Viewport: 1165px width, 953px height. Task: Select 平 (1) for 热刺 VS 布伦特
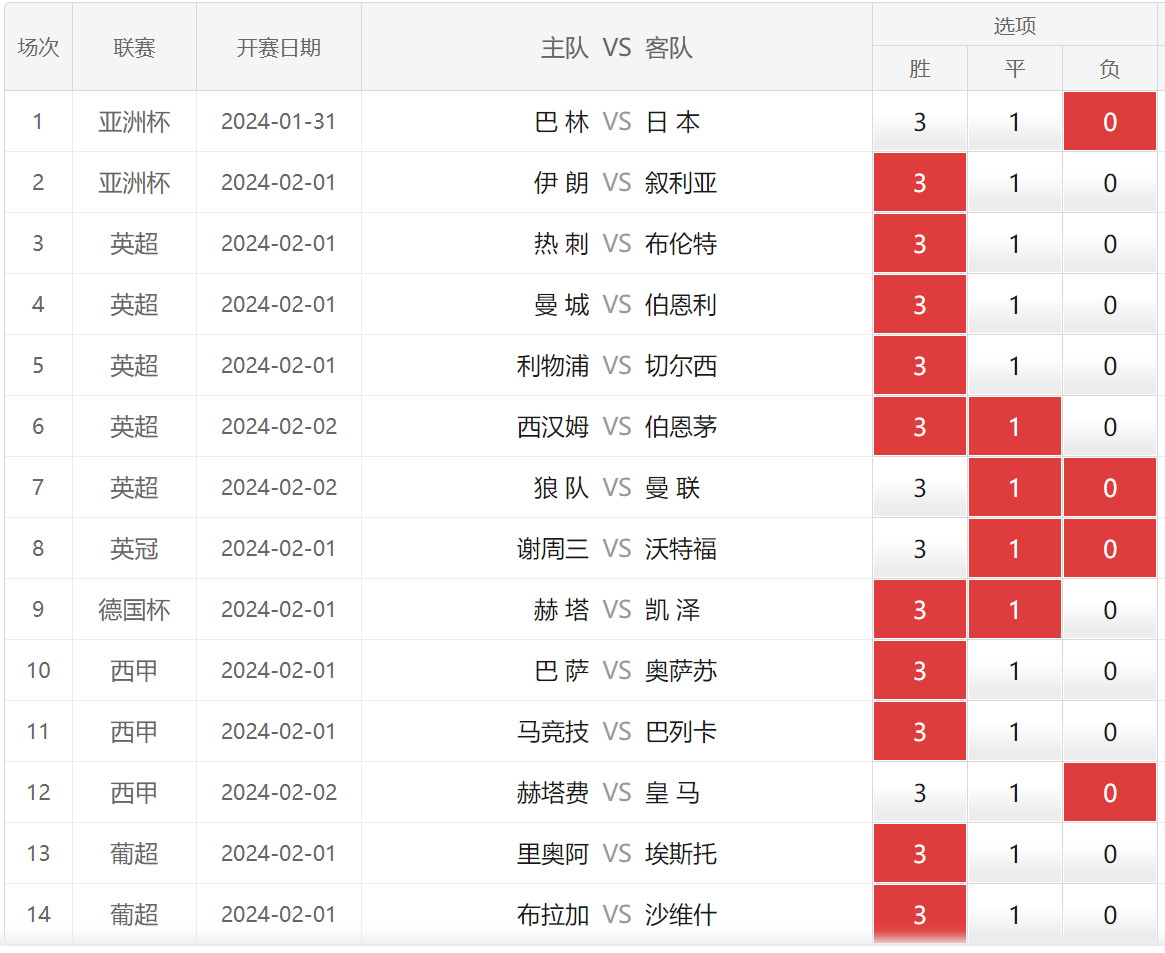pos(1015,244)
